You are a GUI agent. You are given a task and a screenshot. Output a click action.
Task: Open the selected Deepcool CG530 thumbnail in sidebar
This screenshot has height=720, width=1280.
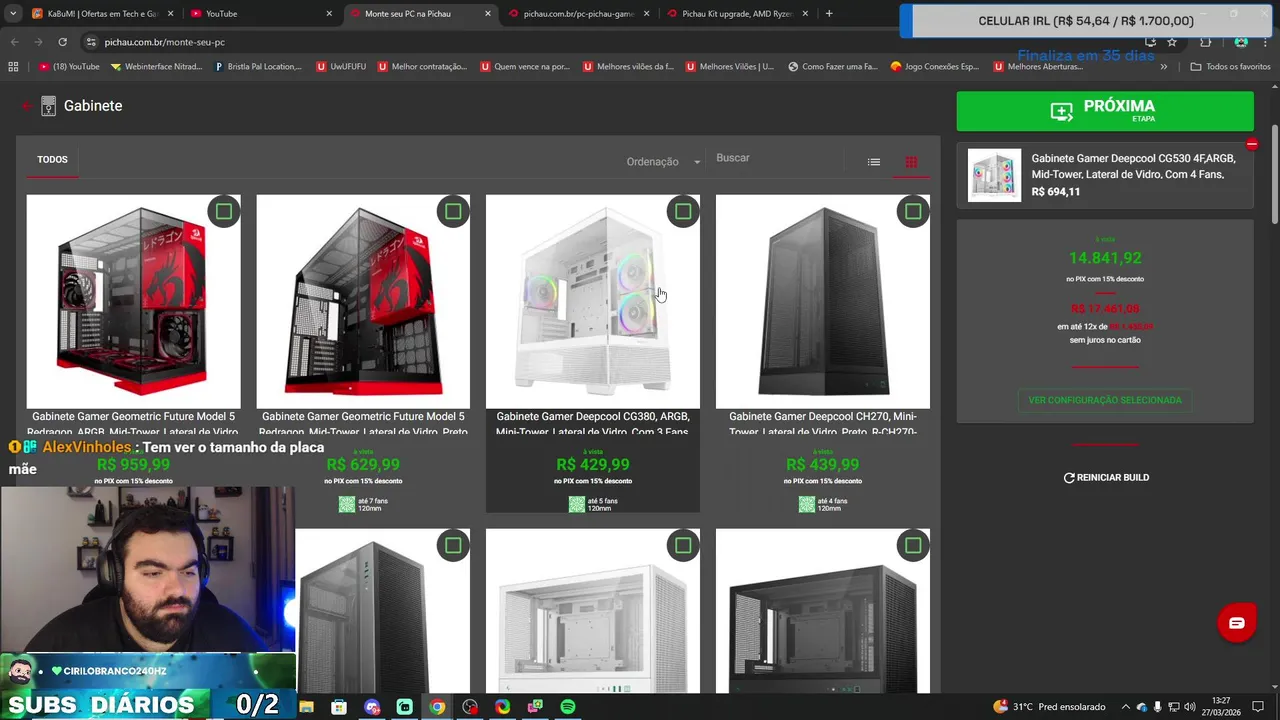pyautogui.click(x=994, y=175)
